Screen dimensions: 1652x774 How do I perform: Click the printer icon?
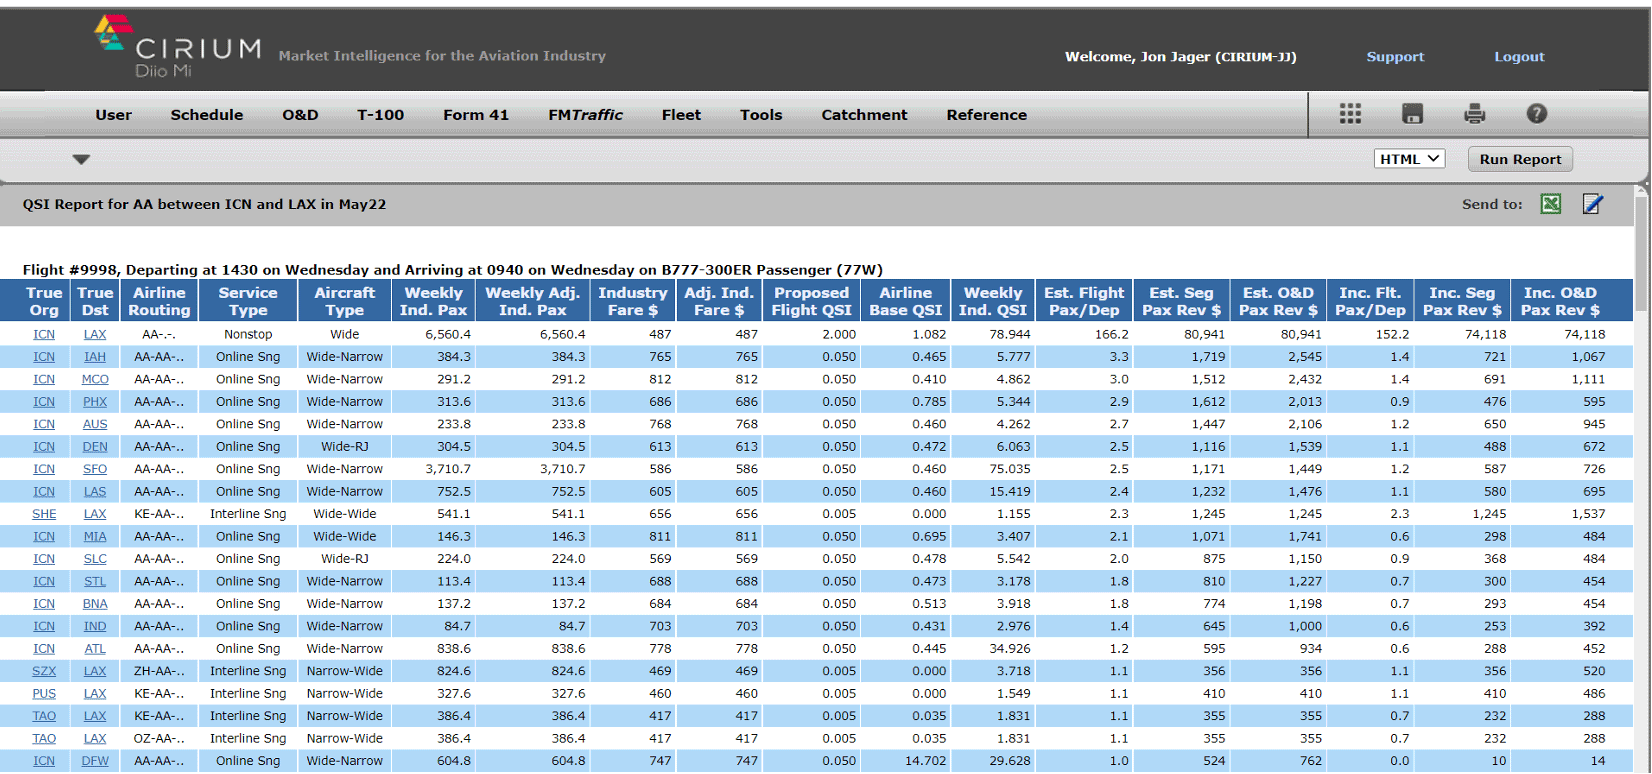1474,114
